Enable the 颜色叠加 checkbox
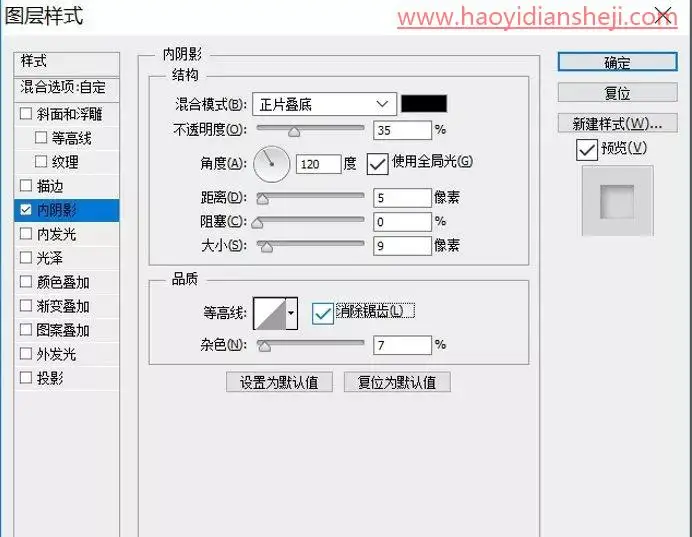692x537 pixels. 26,282
